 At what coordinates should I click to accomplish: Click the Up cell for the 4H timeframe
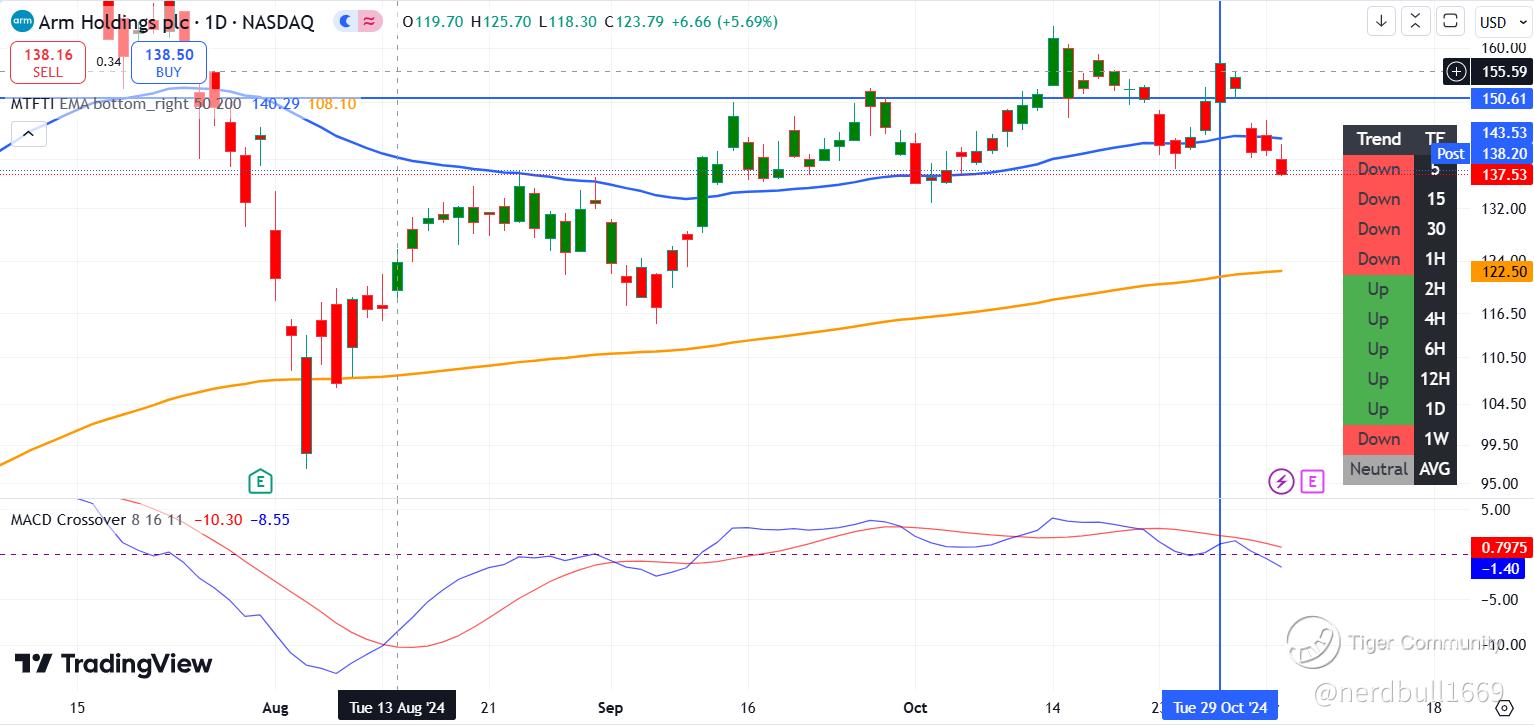[1379, 319]
